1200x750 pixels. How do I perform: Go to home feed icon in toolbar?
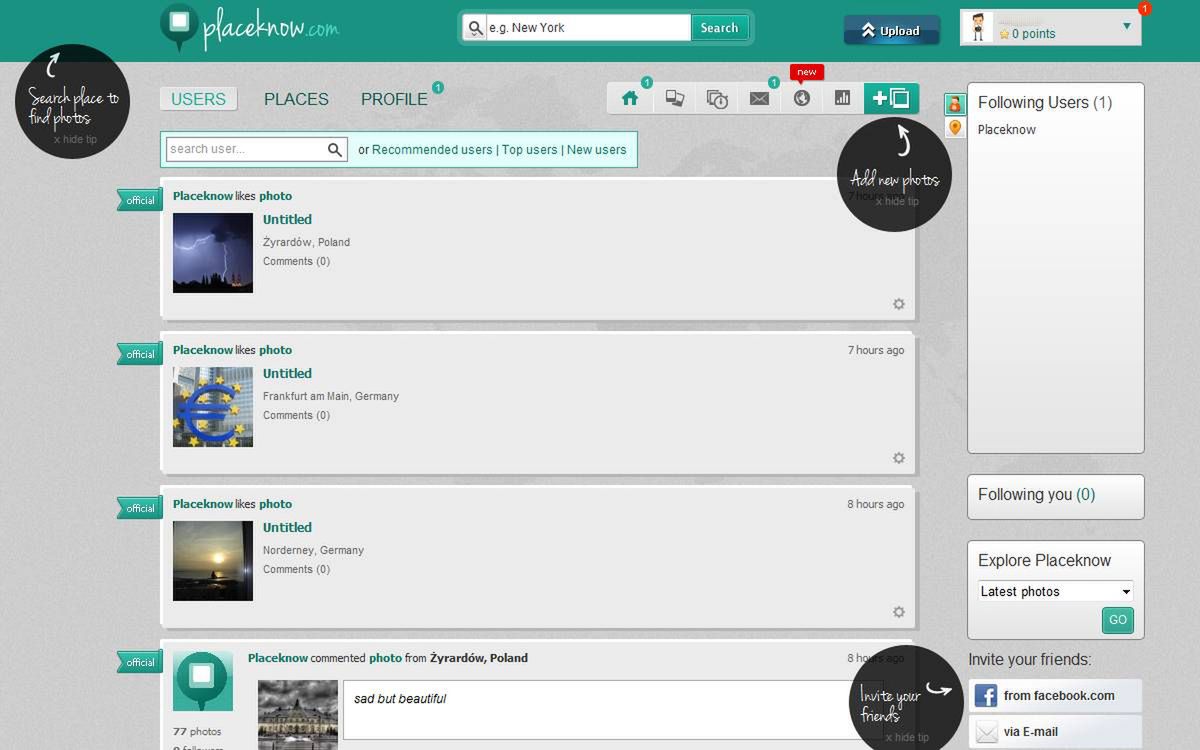point(630,98)
